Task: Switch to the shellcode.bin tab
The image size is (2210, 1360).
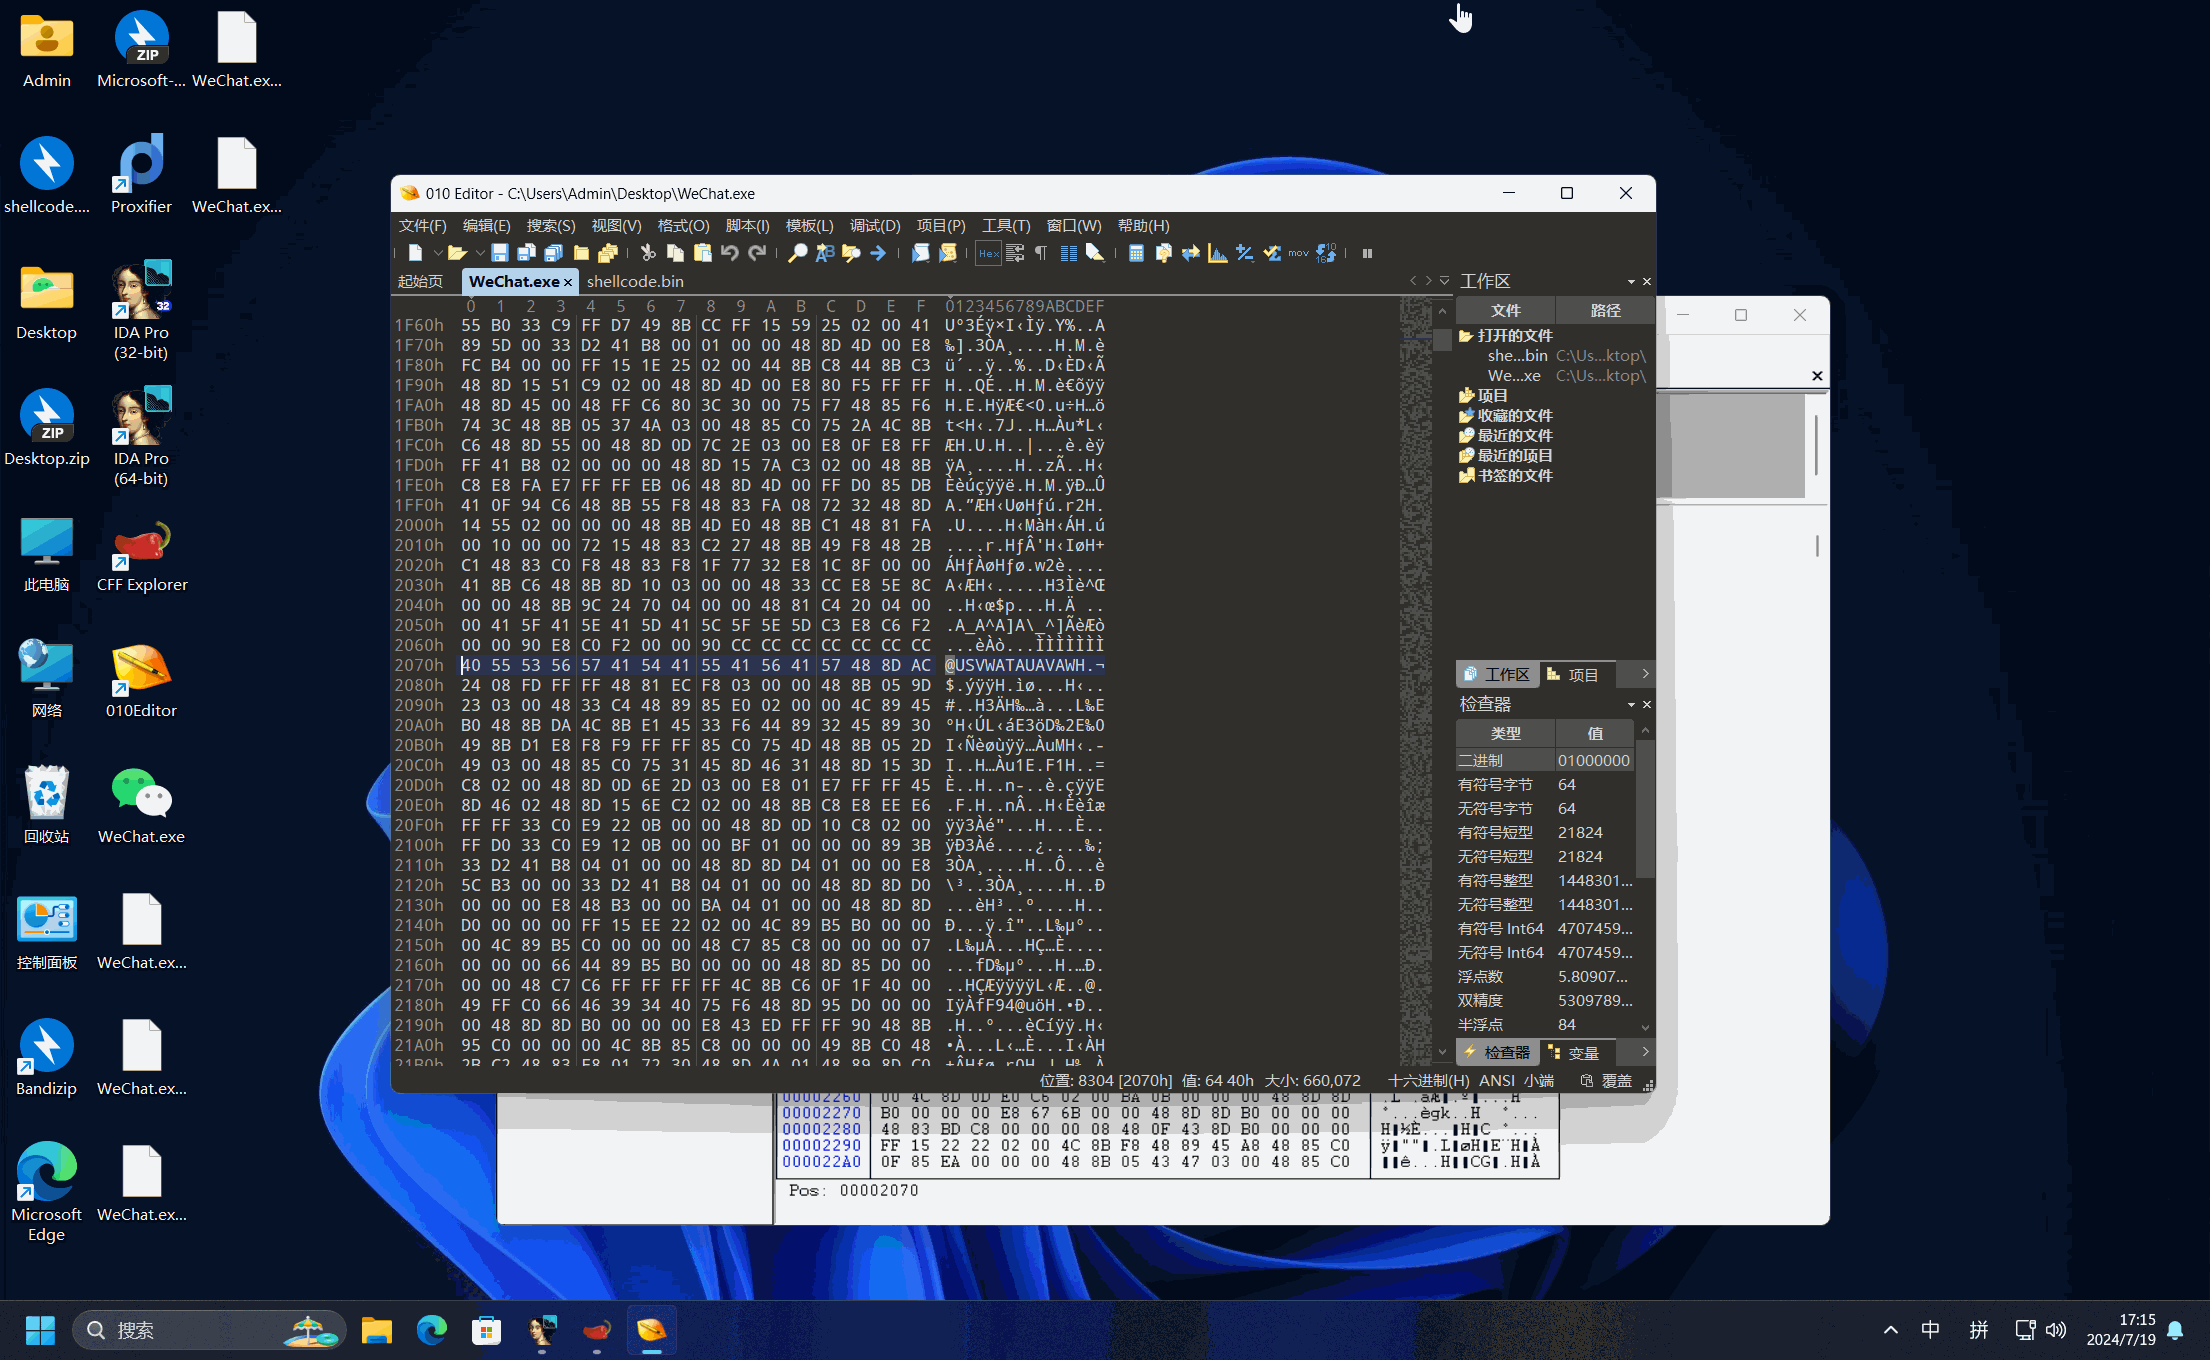Action: pos(635,282)
